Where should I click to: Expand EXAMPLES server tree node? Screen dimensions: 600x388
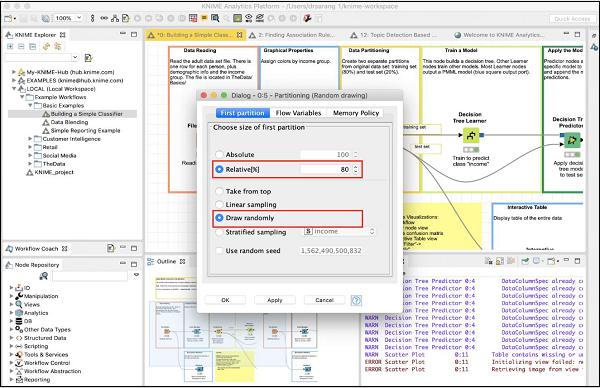pyautogui.click(x=14, y=80)
